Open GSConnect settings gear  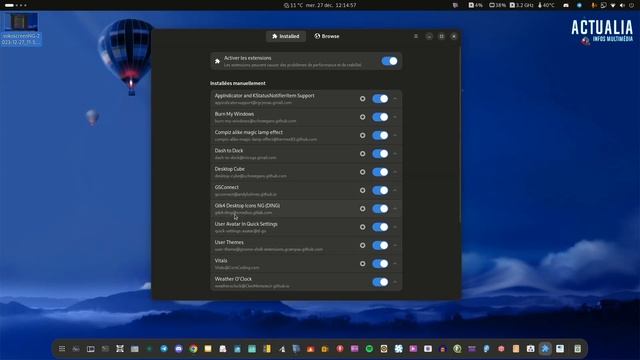(362, 191)
